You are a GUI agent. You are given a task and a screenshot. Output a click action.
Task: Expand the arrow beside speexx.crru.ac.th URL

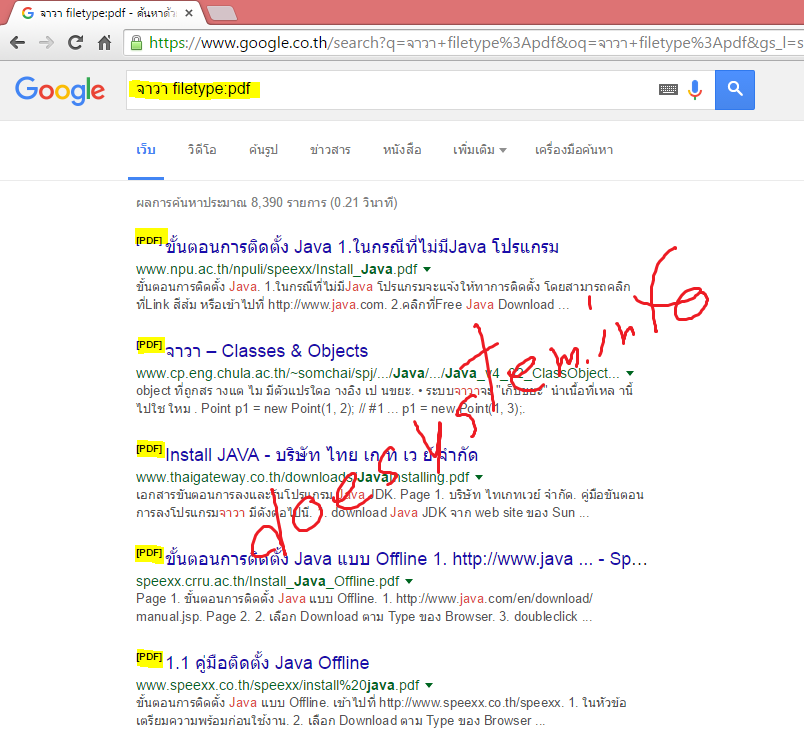pos(409,582)
